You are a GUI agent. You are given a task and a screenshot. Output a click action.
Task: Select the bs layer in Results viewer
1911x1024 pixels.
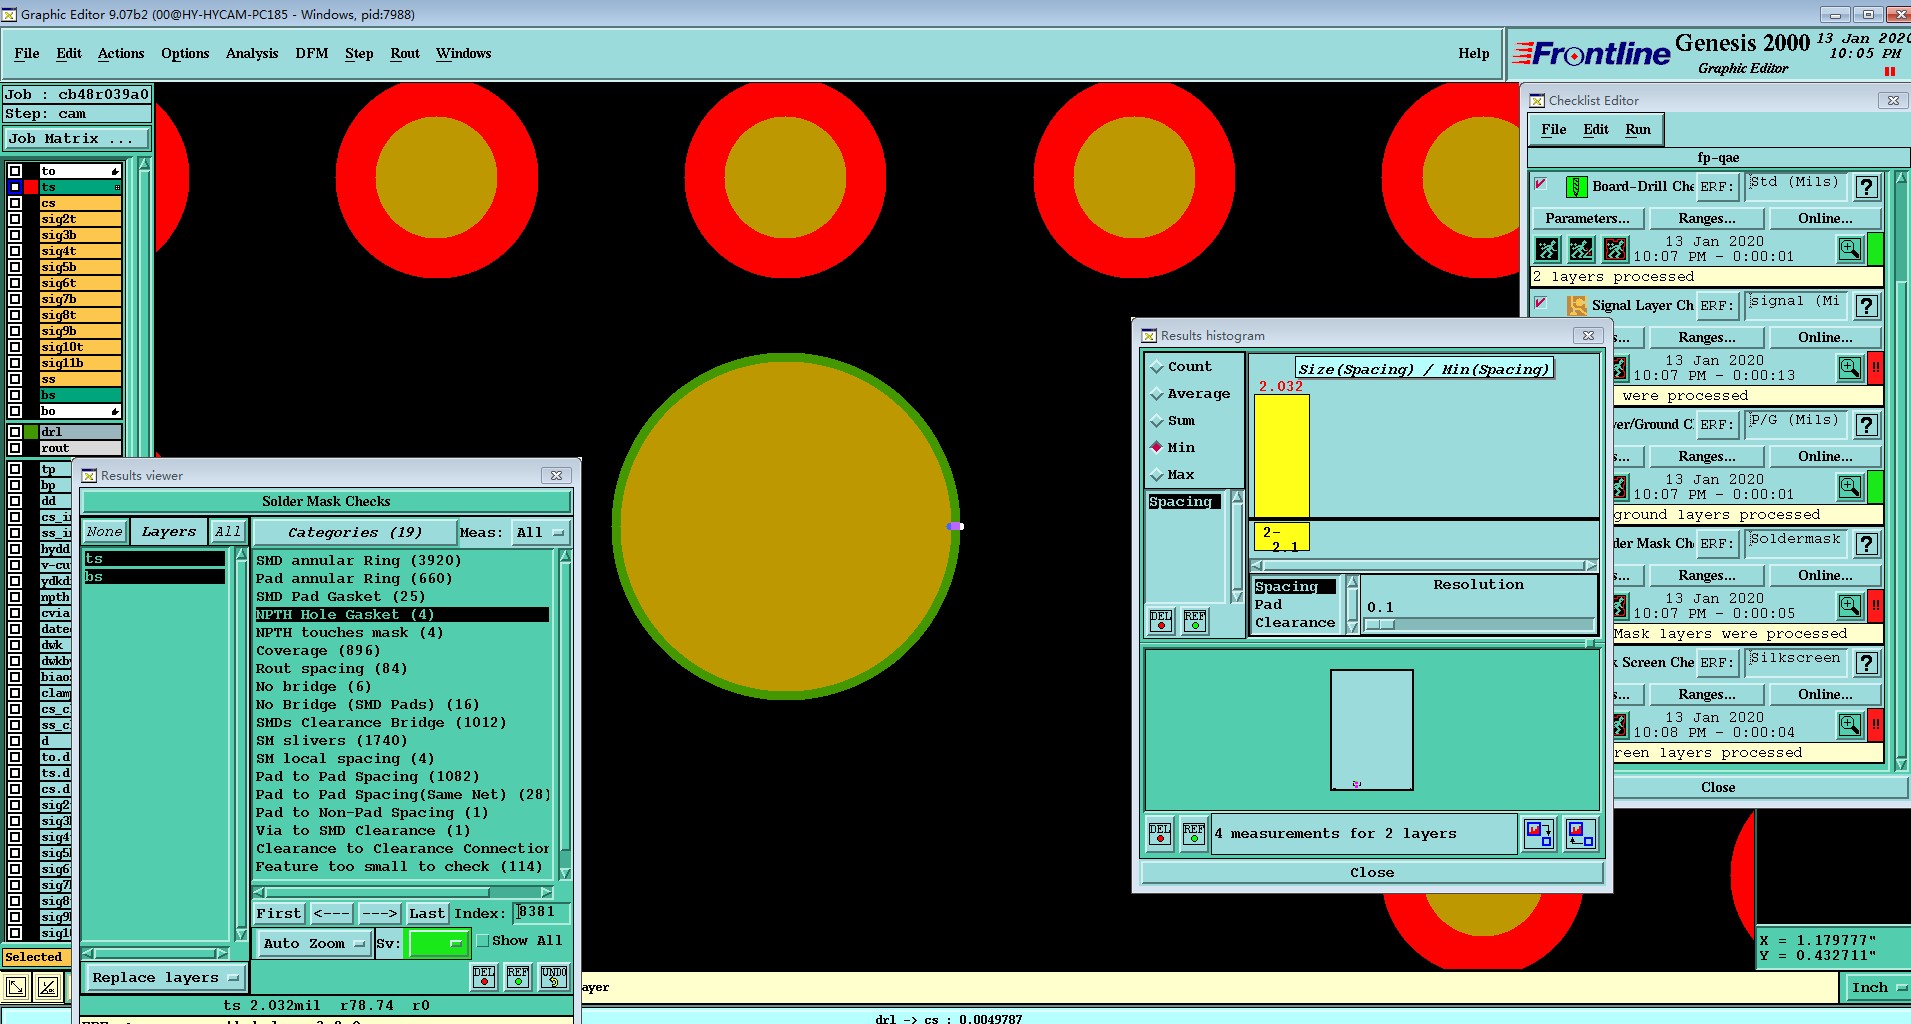154,577
